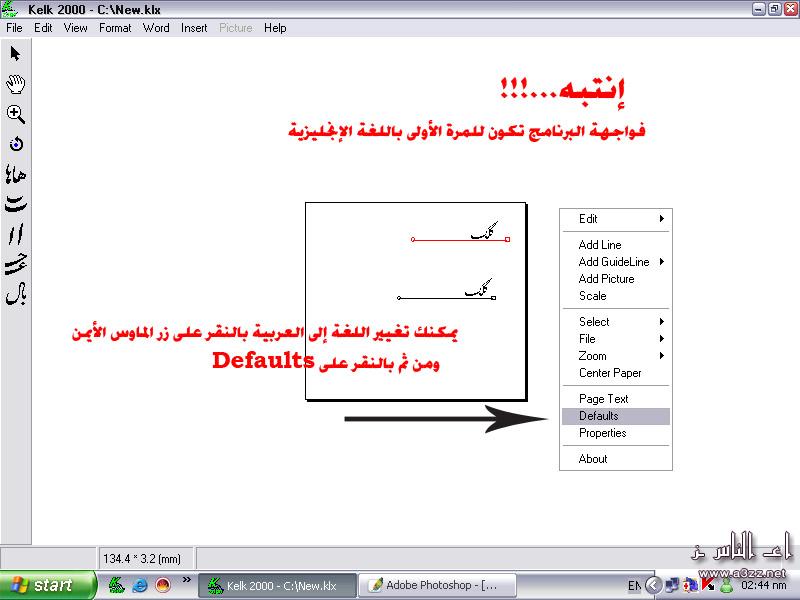Click the network computers tray icon
This screenshot has height=600, width=800.
[x=672, y=585]
